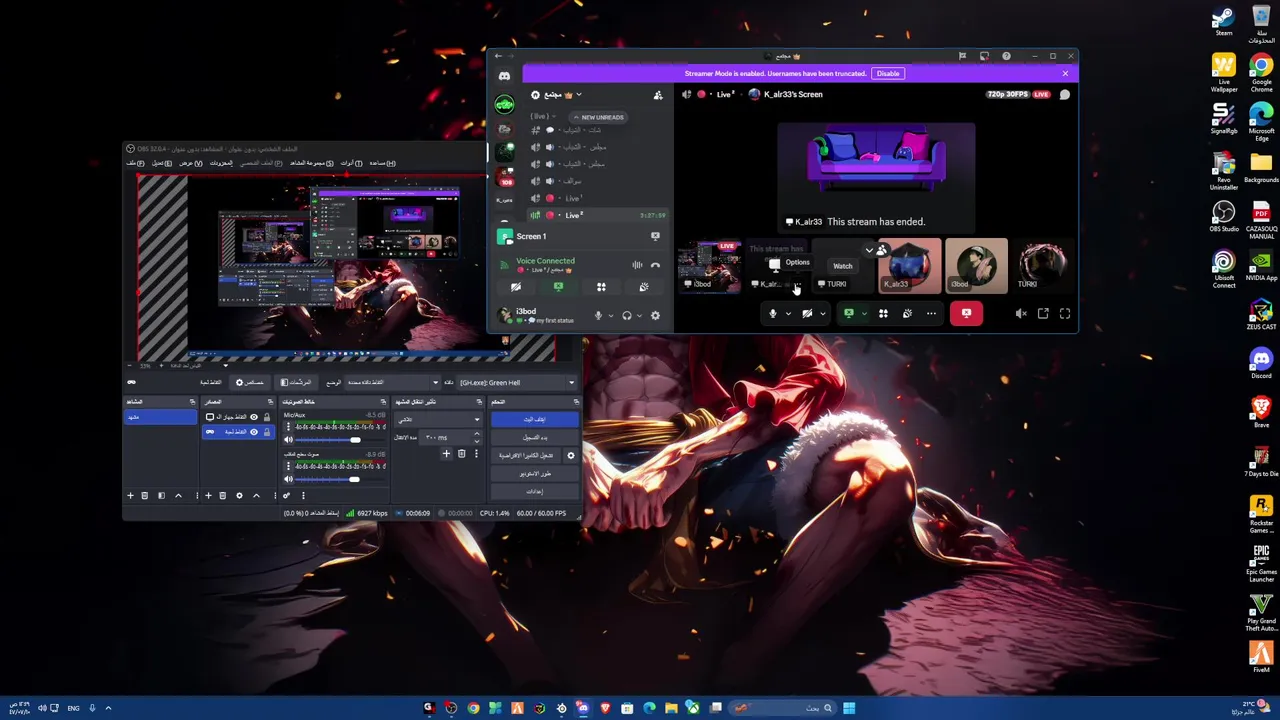Toggle camera in call control bar
This screenshot has width=1280, height=720.
point(807,314)
